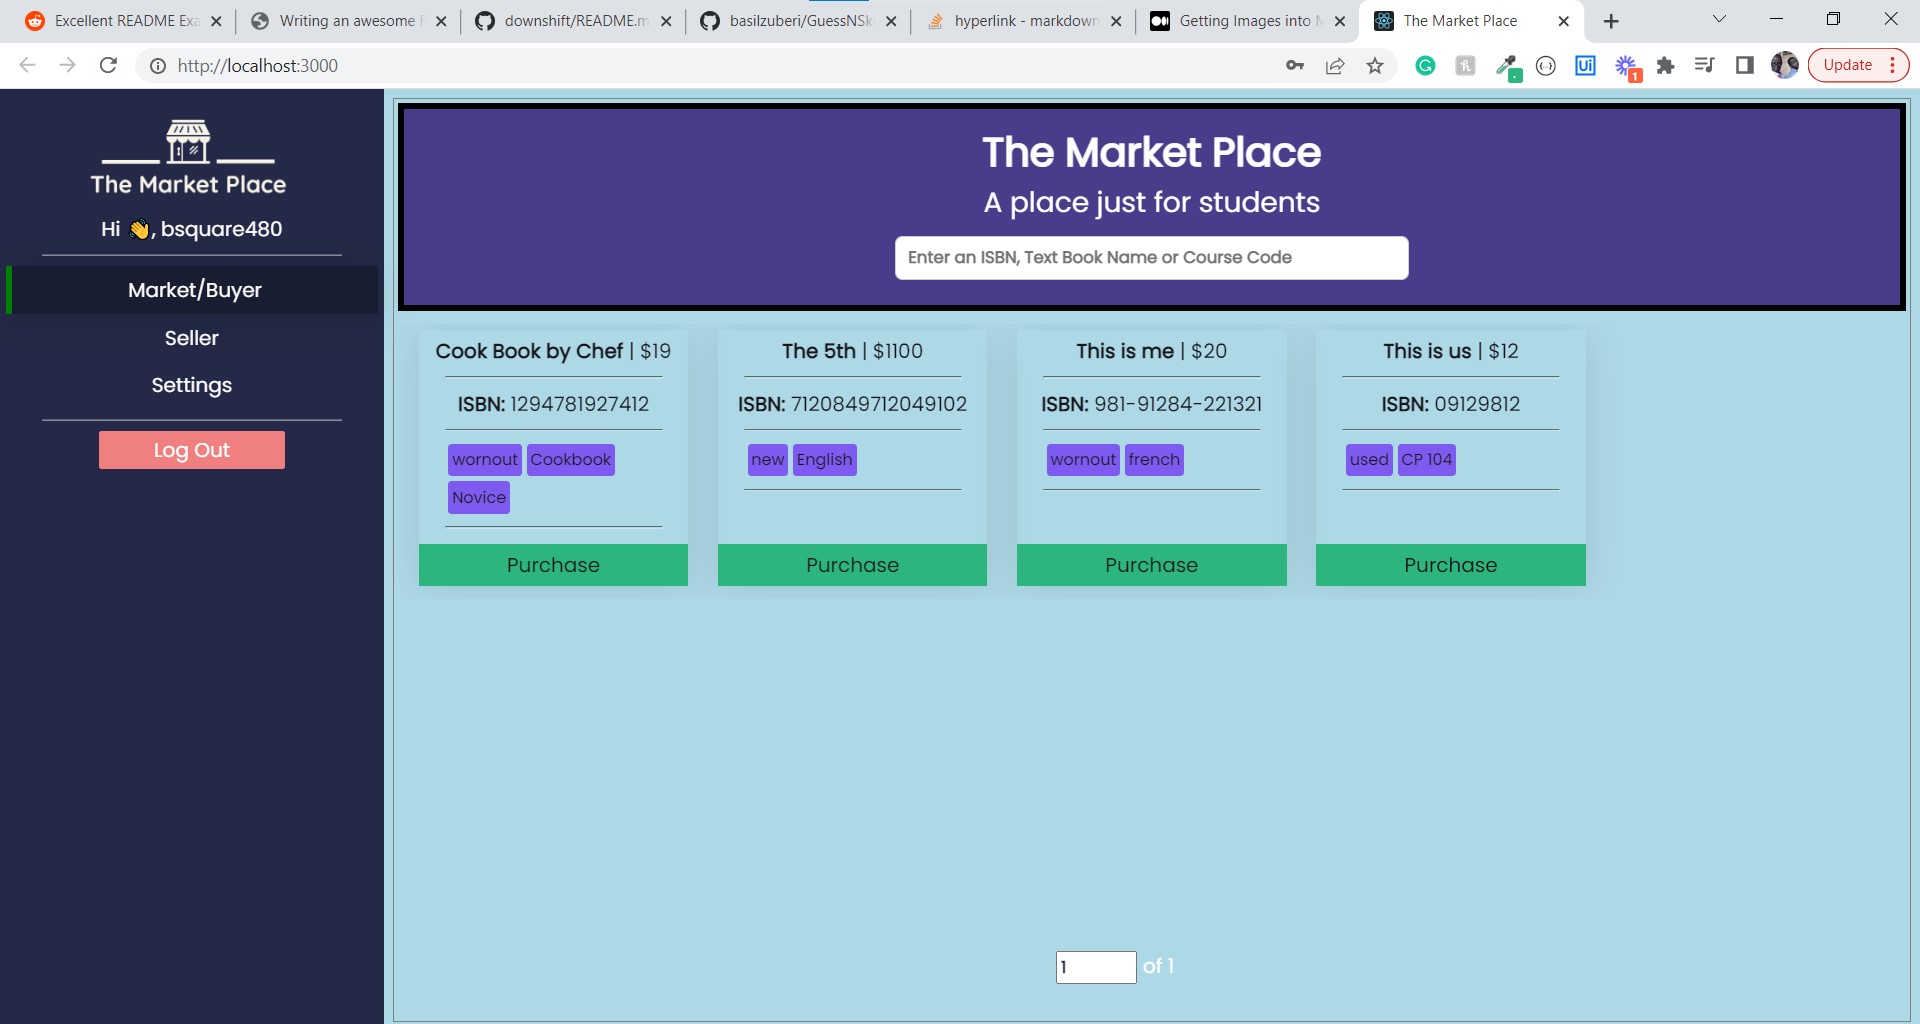The height and width of the screenshot is (1024, 1920).
Task: Purchase the This is me book
Action: point(1151,565)
